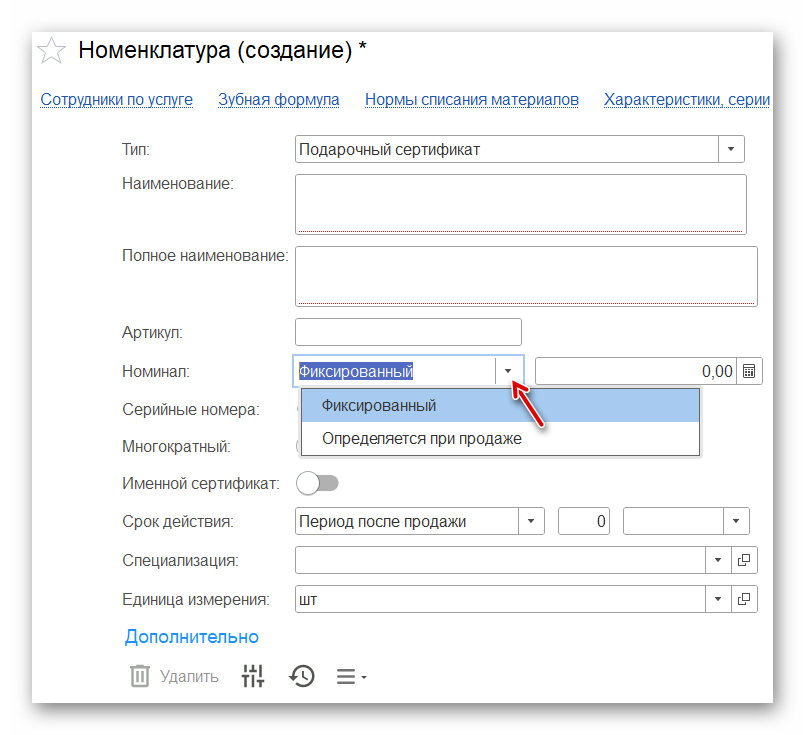Image resolution: width=805 pixels, height=735 pixels.
Task: Open Специализация item with open-form icon
Action: tap(744, 560)
